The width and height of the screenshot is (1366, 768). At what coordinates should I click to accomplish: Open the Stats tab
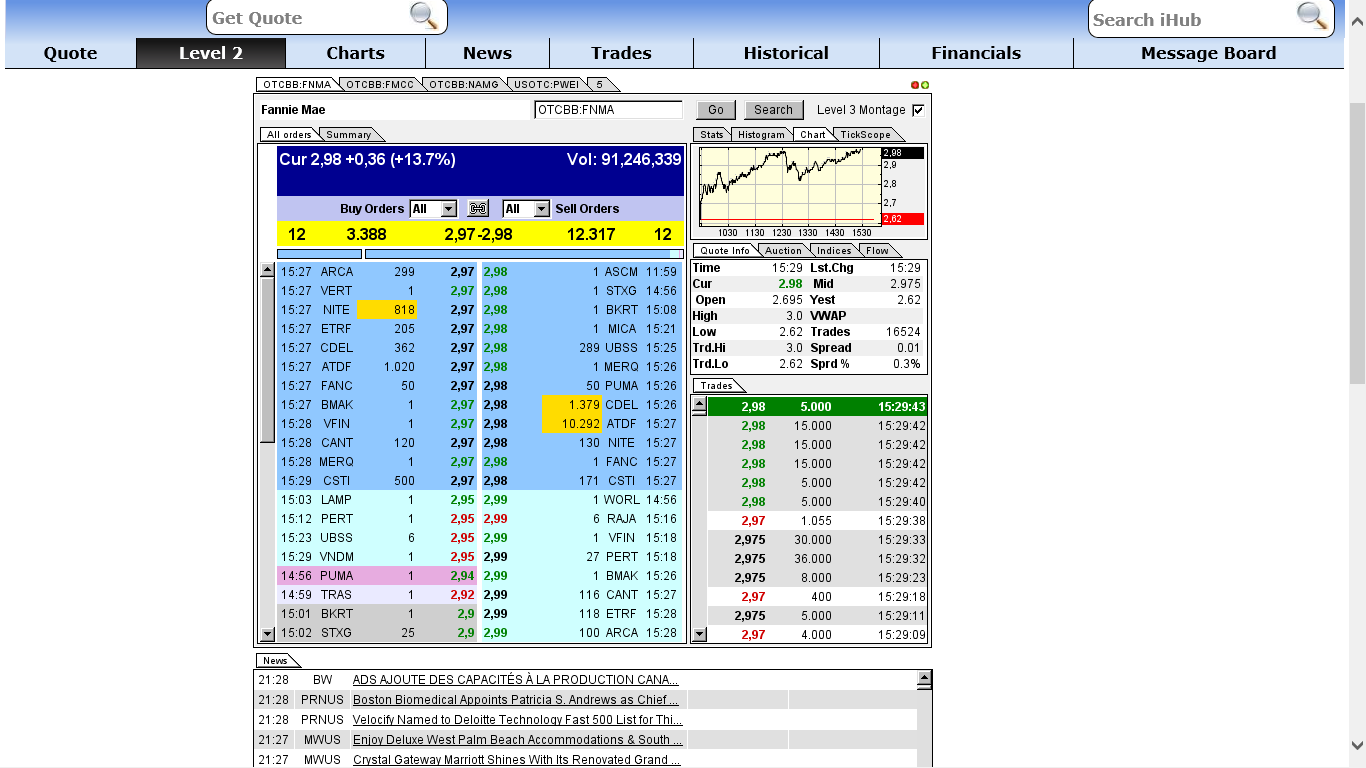(711, 135)
